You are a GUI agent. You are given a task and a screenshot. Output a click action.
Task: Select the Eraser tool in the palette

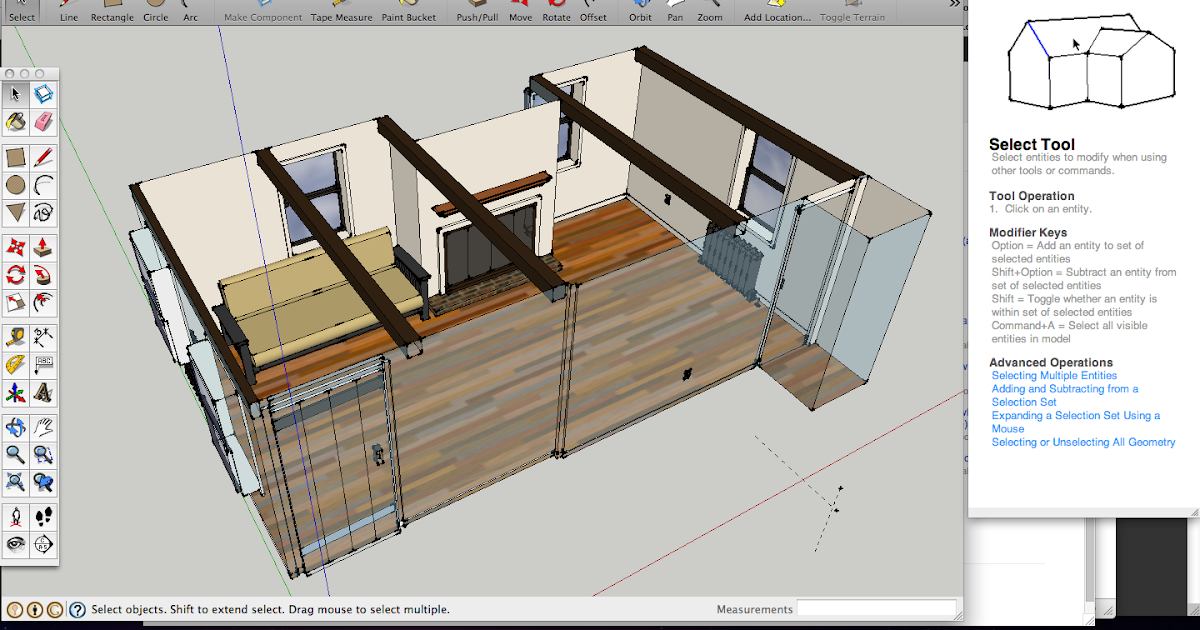click(x=43, y=122)
